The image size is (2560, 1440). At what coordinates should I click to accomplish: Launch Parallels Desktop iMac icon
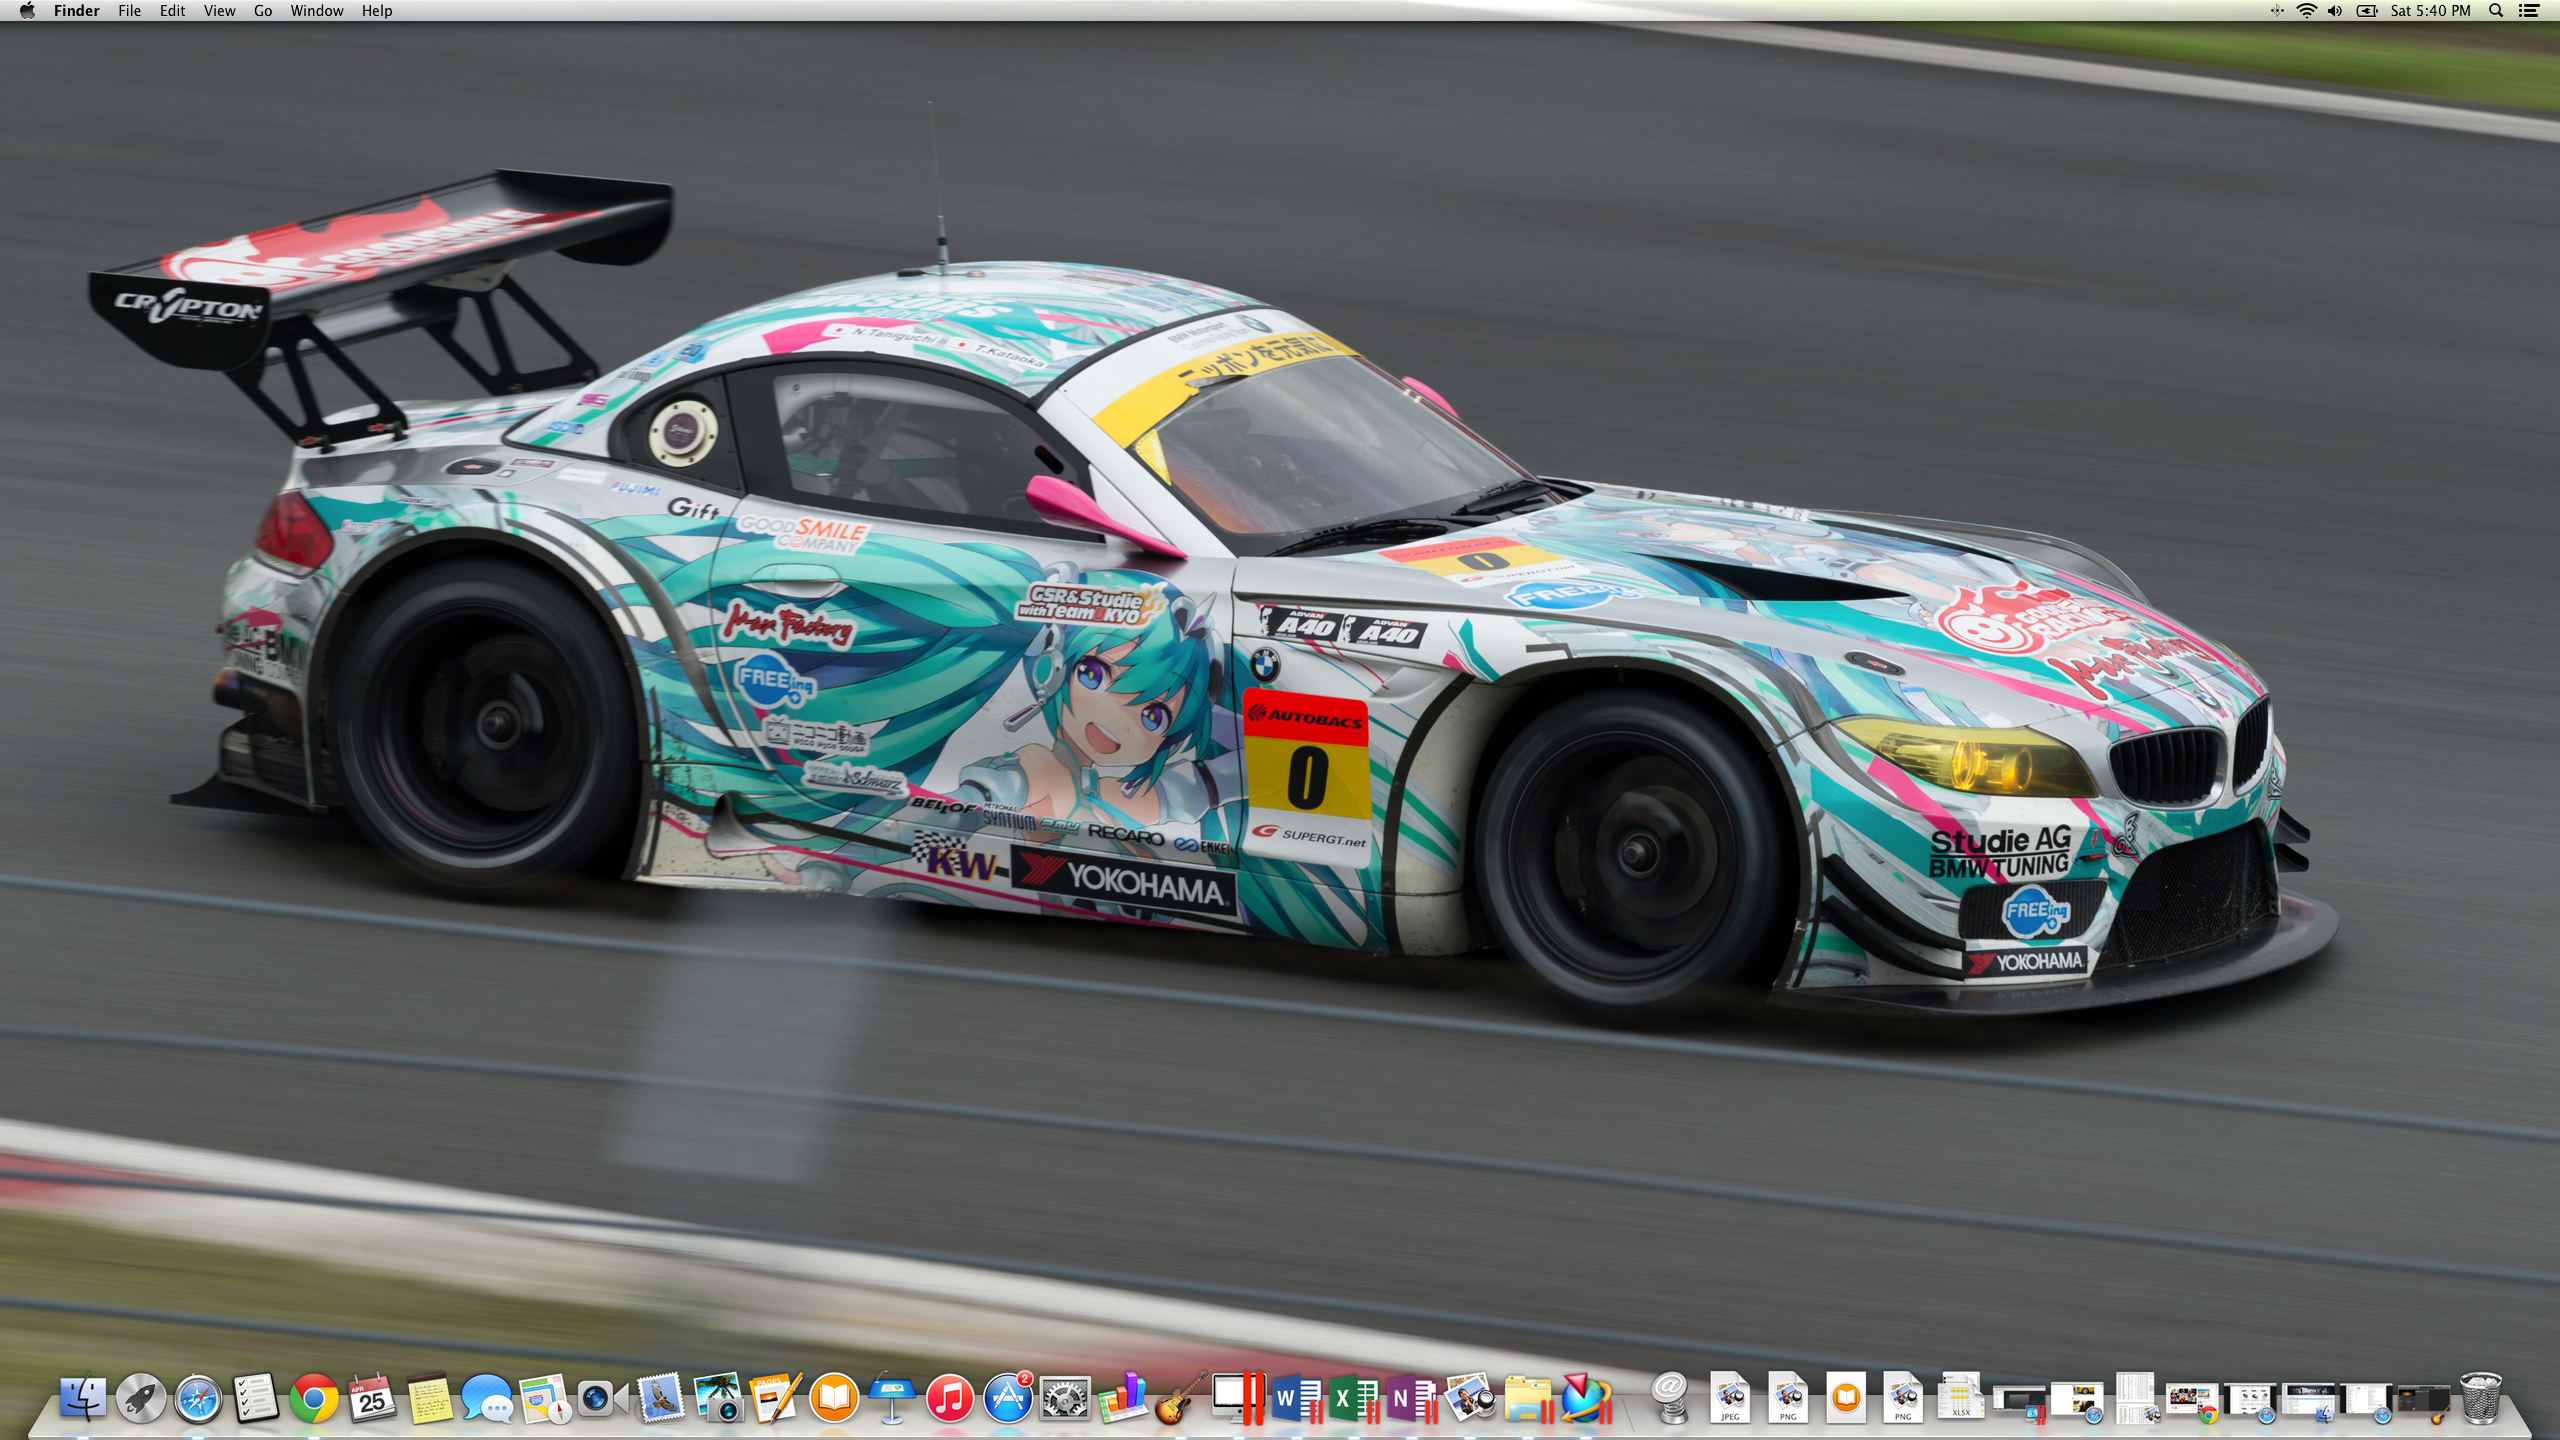click(x=1239, y=1398)
